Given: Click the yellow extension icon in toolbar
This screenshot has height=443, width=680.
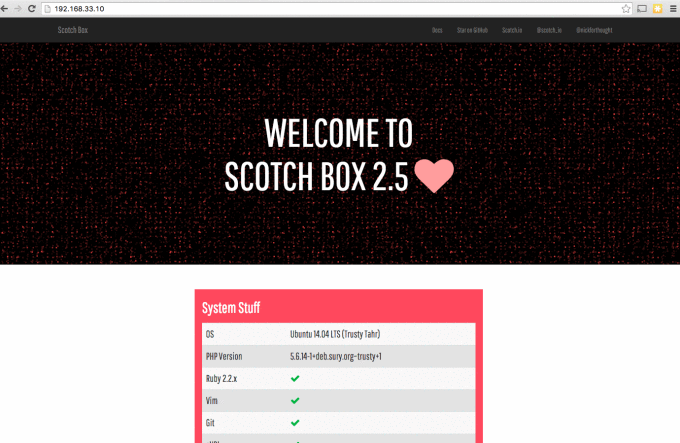Looking at the screenshot, I should (x=657, y=9).
